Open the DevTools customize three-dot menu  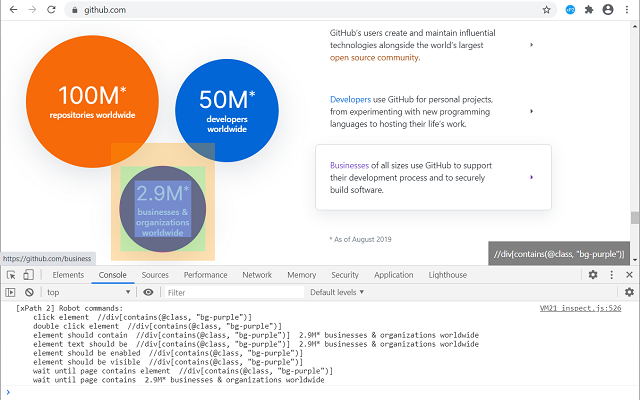coord(611,275)
